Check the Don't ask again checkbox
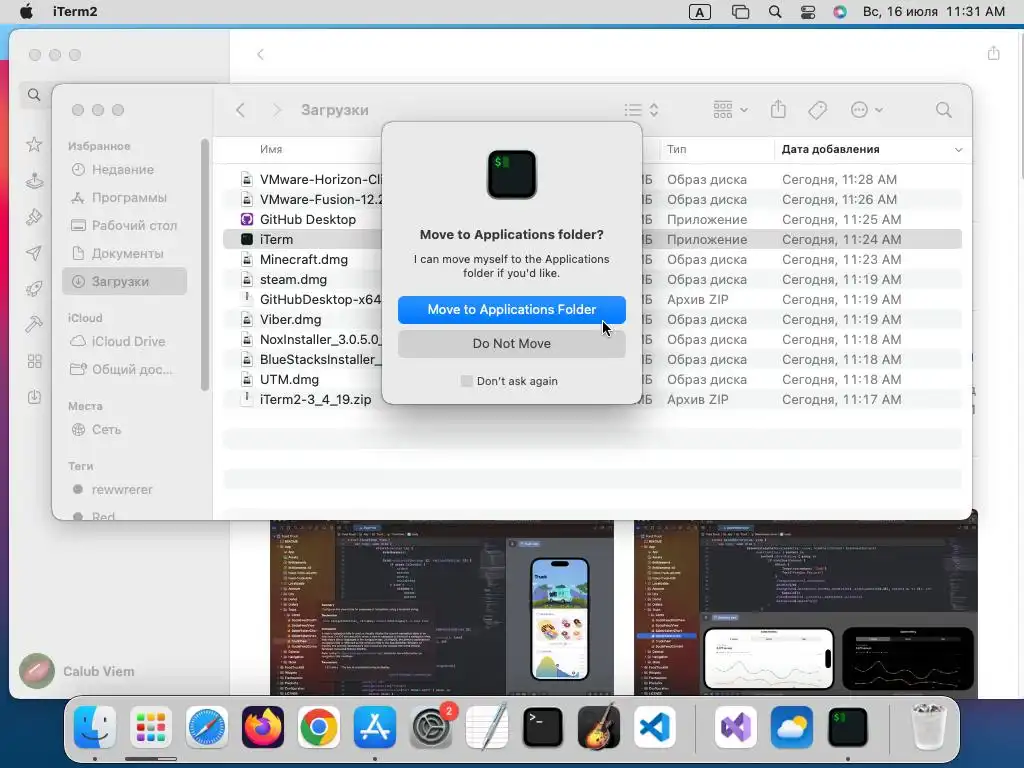 click(466, 381)
